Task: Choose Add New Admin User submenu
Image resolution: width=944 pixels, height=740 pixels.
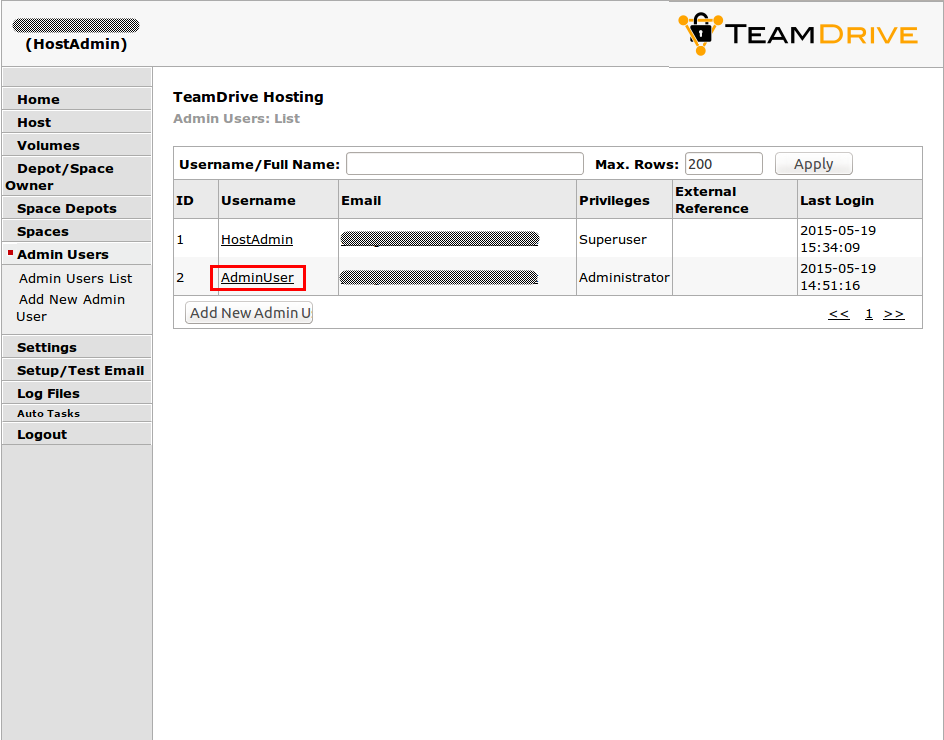Action: 71,307
